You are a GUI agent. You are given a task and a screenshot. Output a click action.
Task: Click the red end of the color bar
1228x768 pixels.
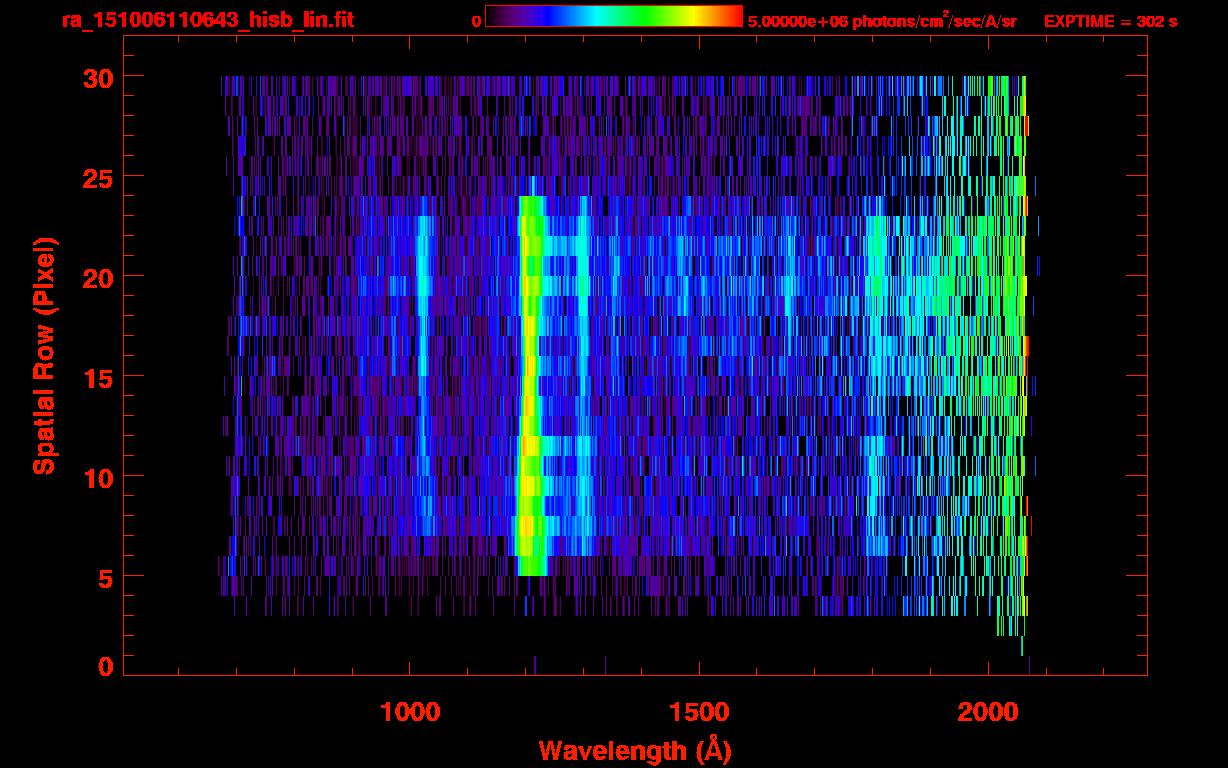733,16
